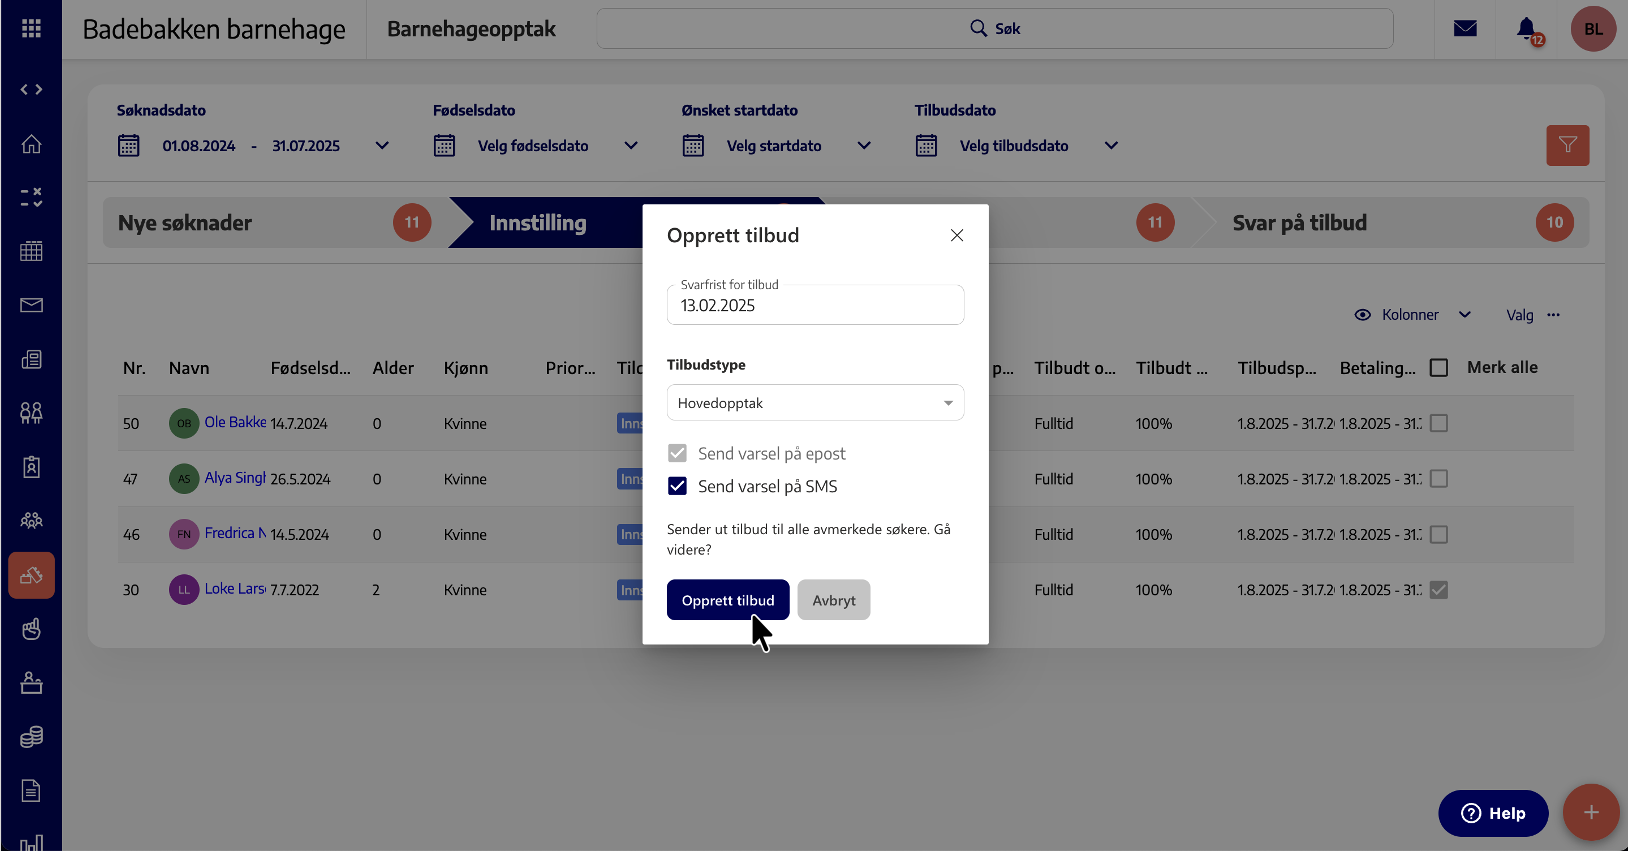Open the Tilbudstype Hovedopptak dropdown
The width and height of the screenshot is (1628, 851).
815,403
